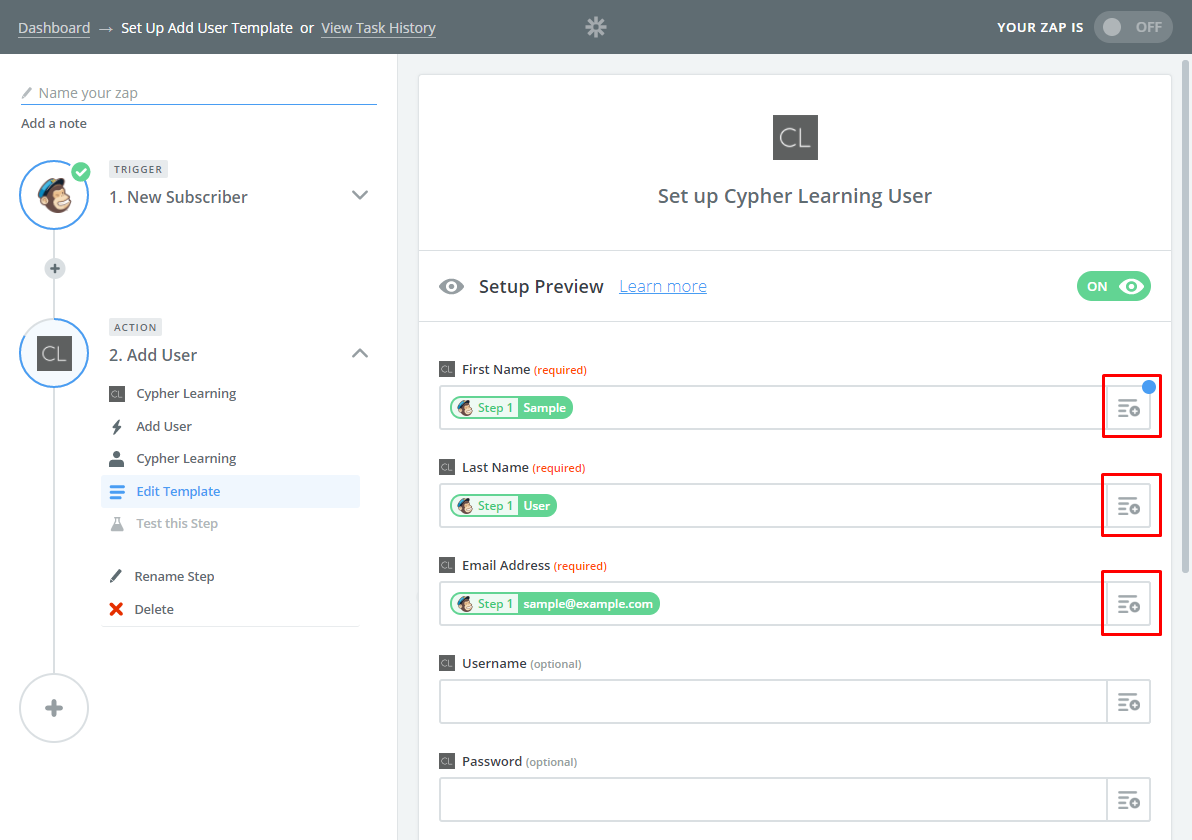Click the 1. New Subscriber step title
This screenshot has height=840, width=1192.
(x=178, y=197)
